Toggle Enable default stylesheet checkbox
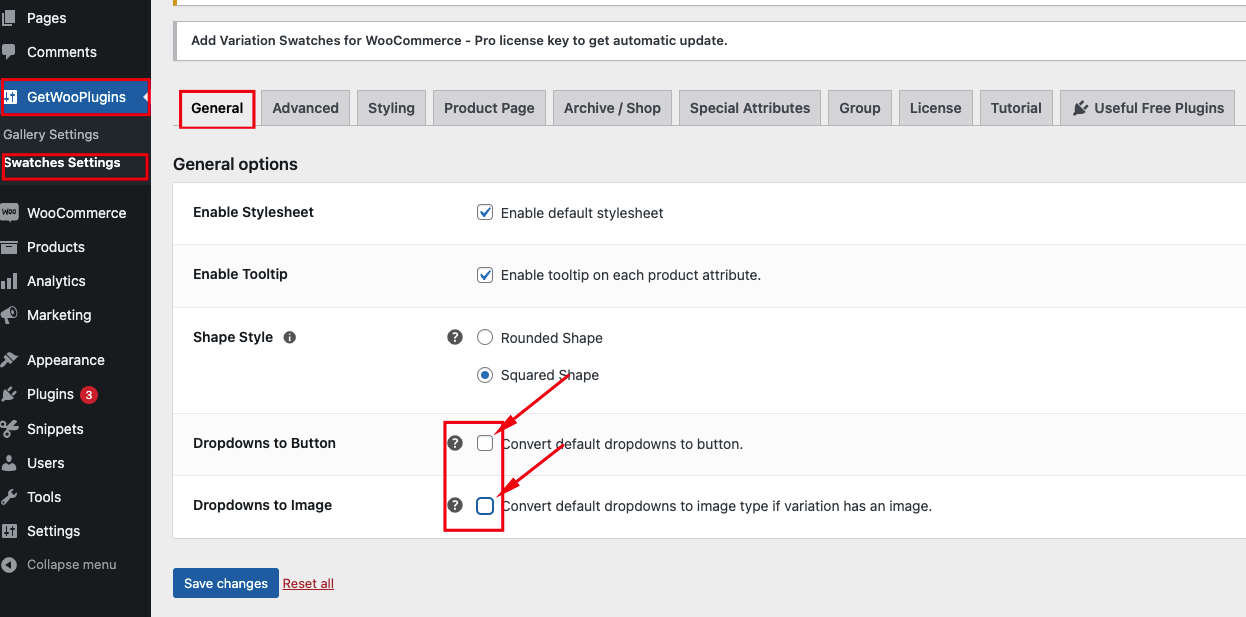 coord(485,212)
